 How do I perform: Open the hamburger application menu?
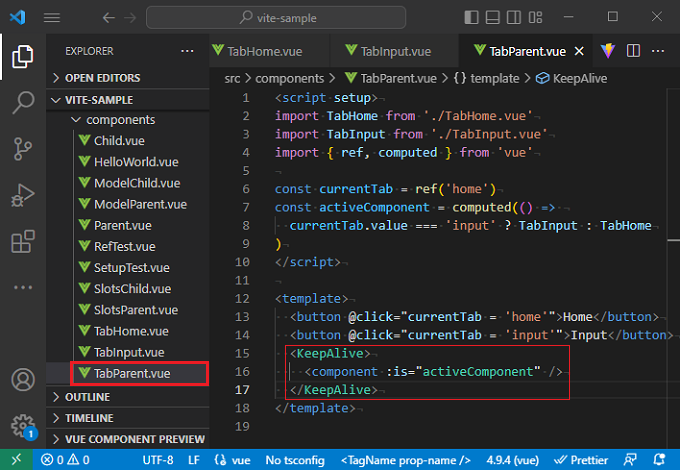[52, 18]
